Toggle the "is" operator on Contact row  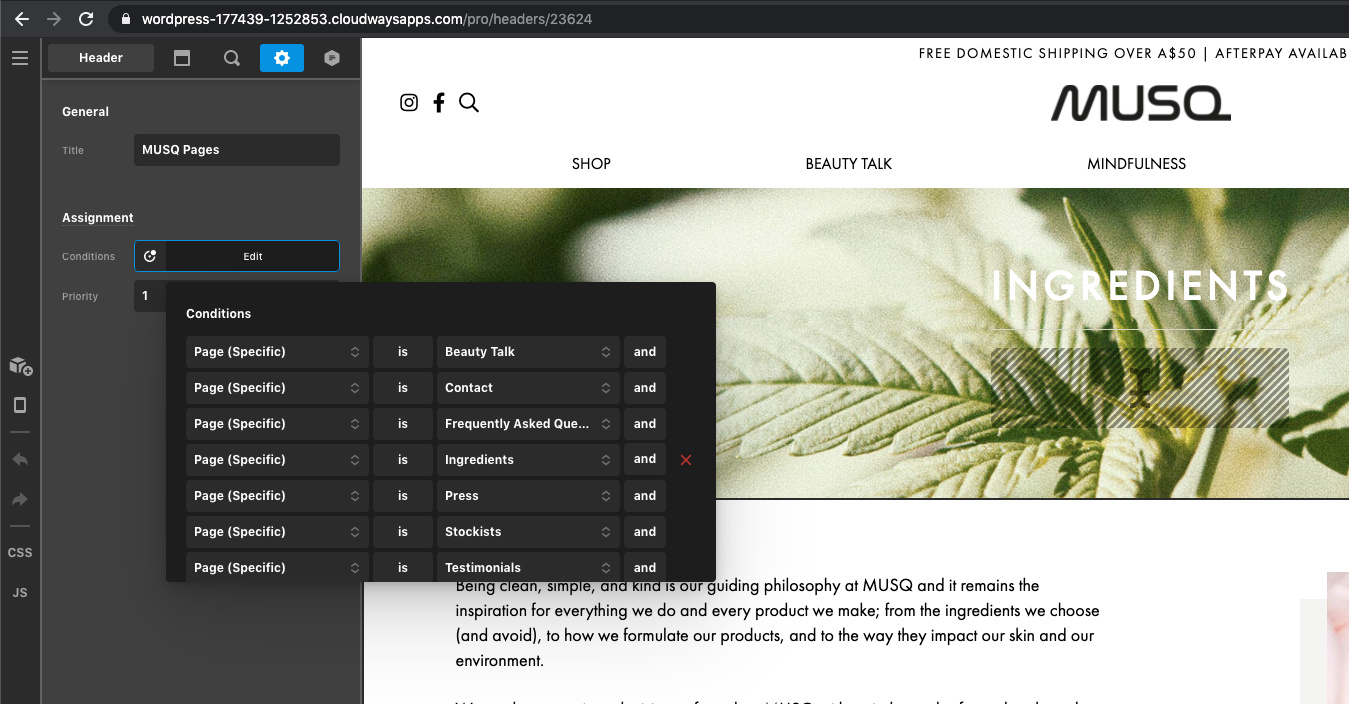pyautogui.click(x=403, y=388)
